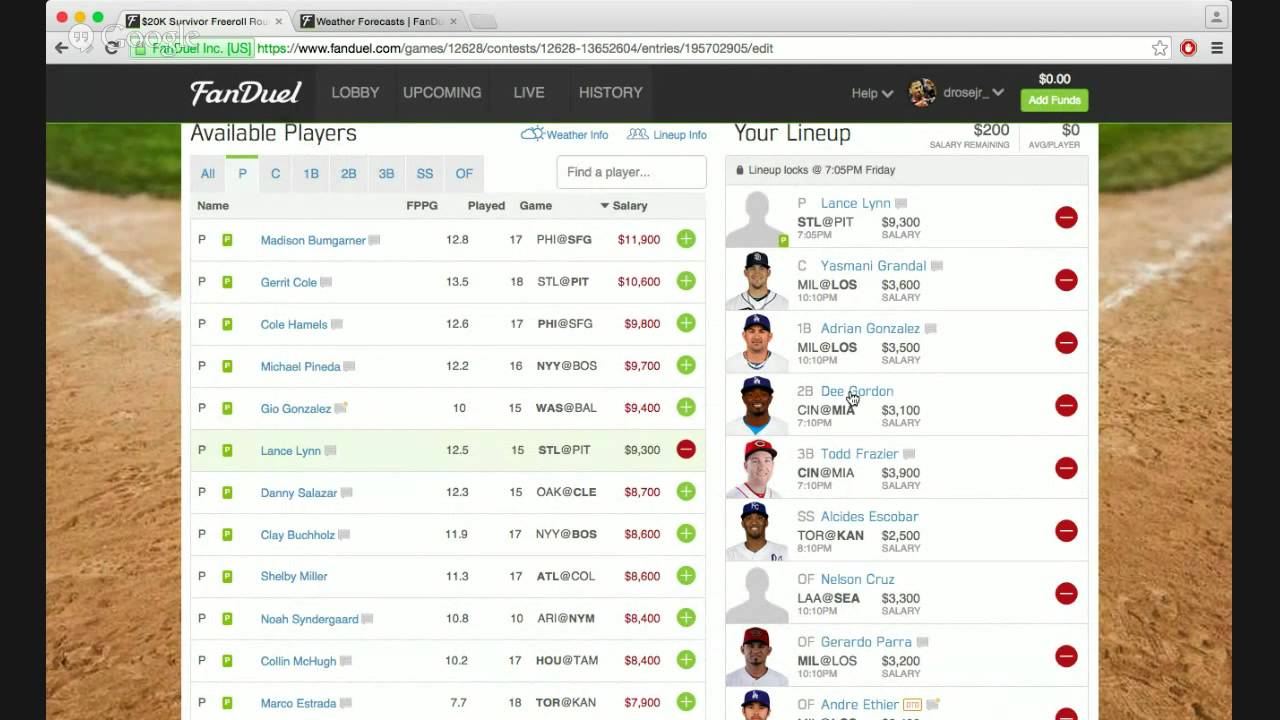
Task: Click Add Funds button
Action: pos(1054,100)
